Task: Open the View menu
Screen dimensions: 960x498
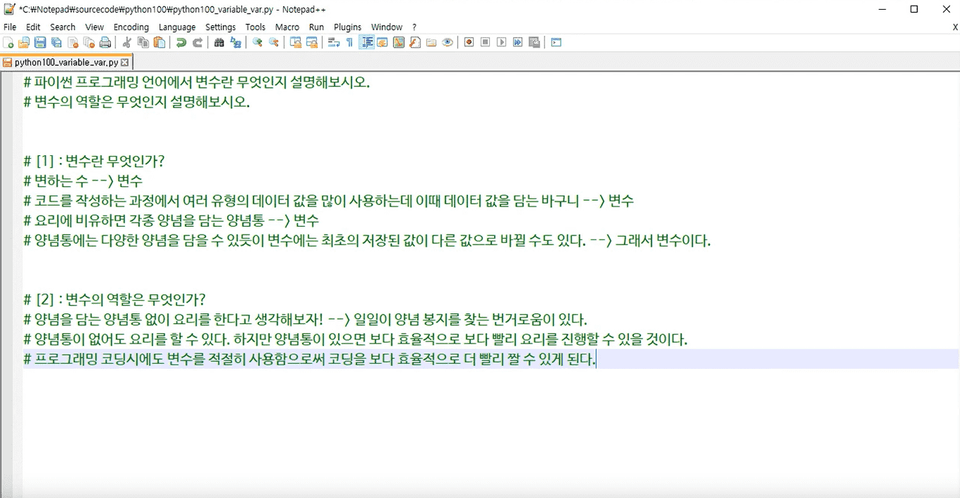Action: point(94,27)
